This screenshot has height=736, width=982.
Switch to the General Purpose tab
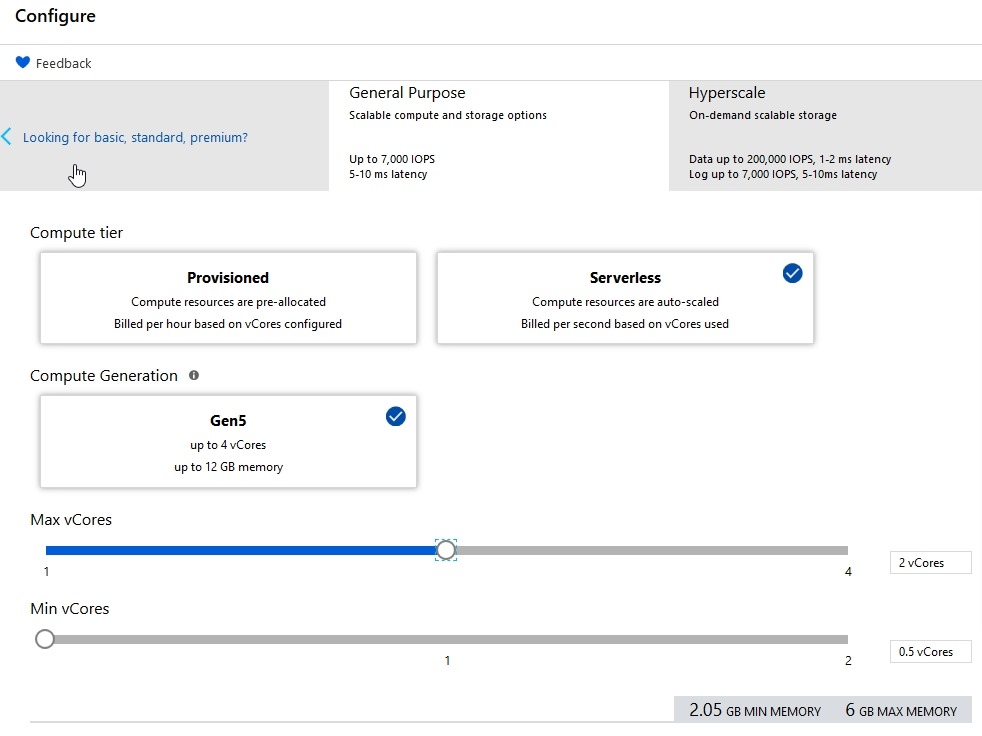pos(407,93)
